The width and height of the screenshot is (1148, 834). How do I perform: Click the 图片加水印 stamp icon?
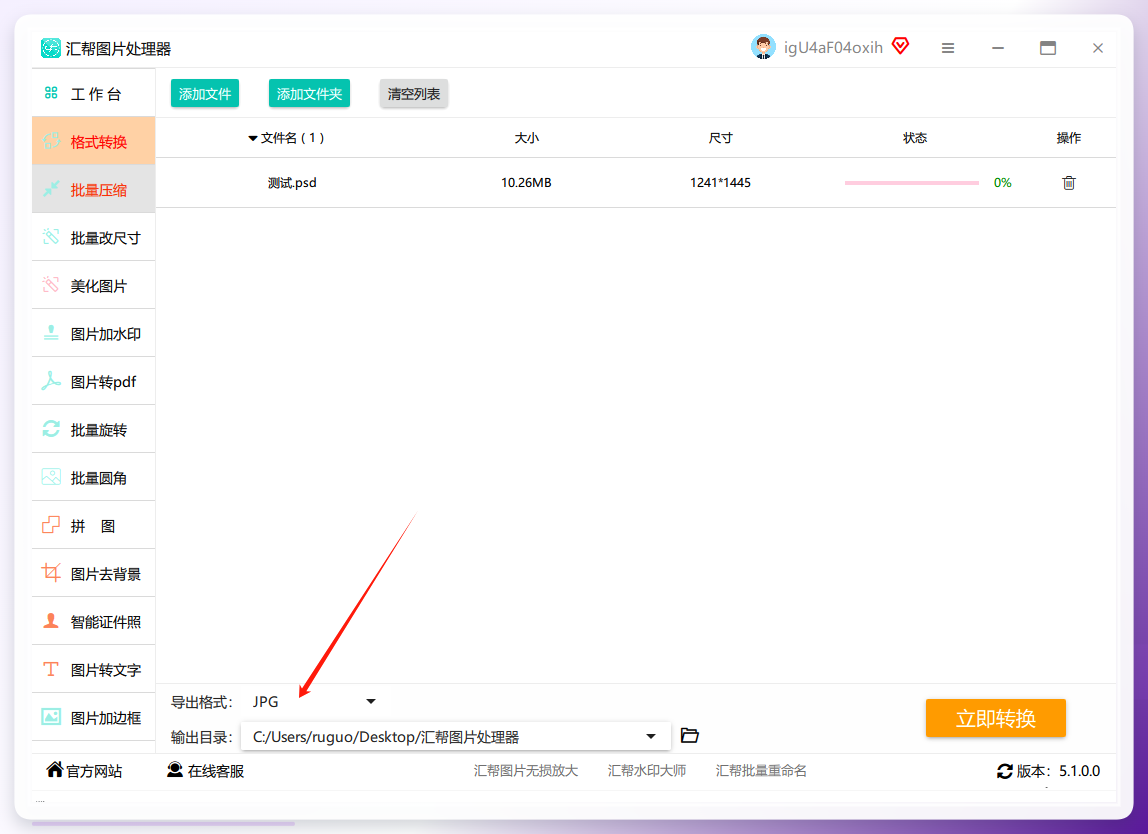[51, 333]
